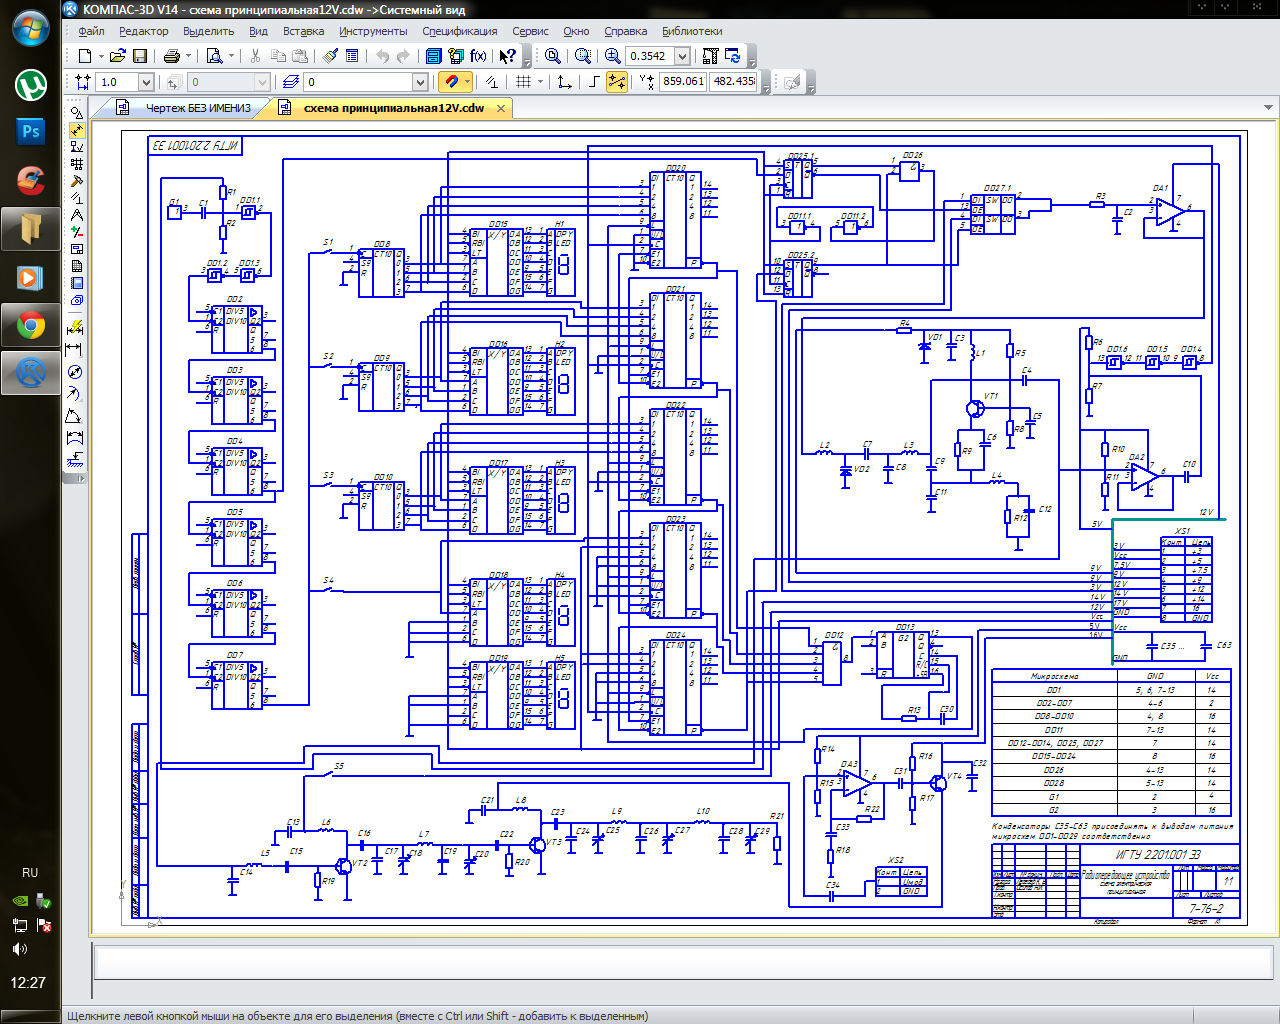Select the Linear dimension tool
Image resolution: width=1280 pixels, height=1024 pixels.
[x=75, y=349]
